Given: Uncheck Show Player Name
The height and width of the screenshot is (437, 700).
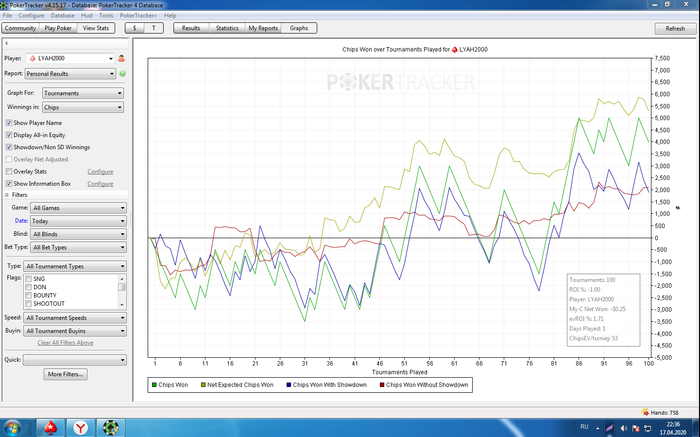Looking at the screenshot, I should pos(10,122).
